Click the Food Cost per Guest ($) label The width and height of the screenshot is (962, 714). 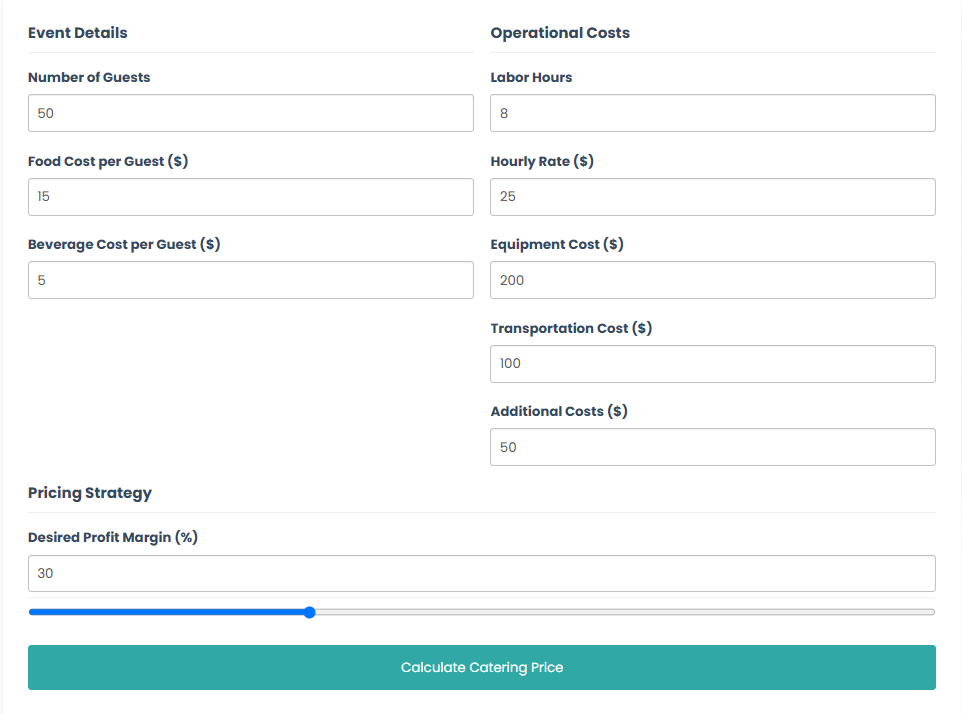108,161
